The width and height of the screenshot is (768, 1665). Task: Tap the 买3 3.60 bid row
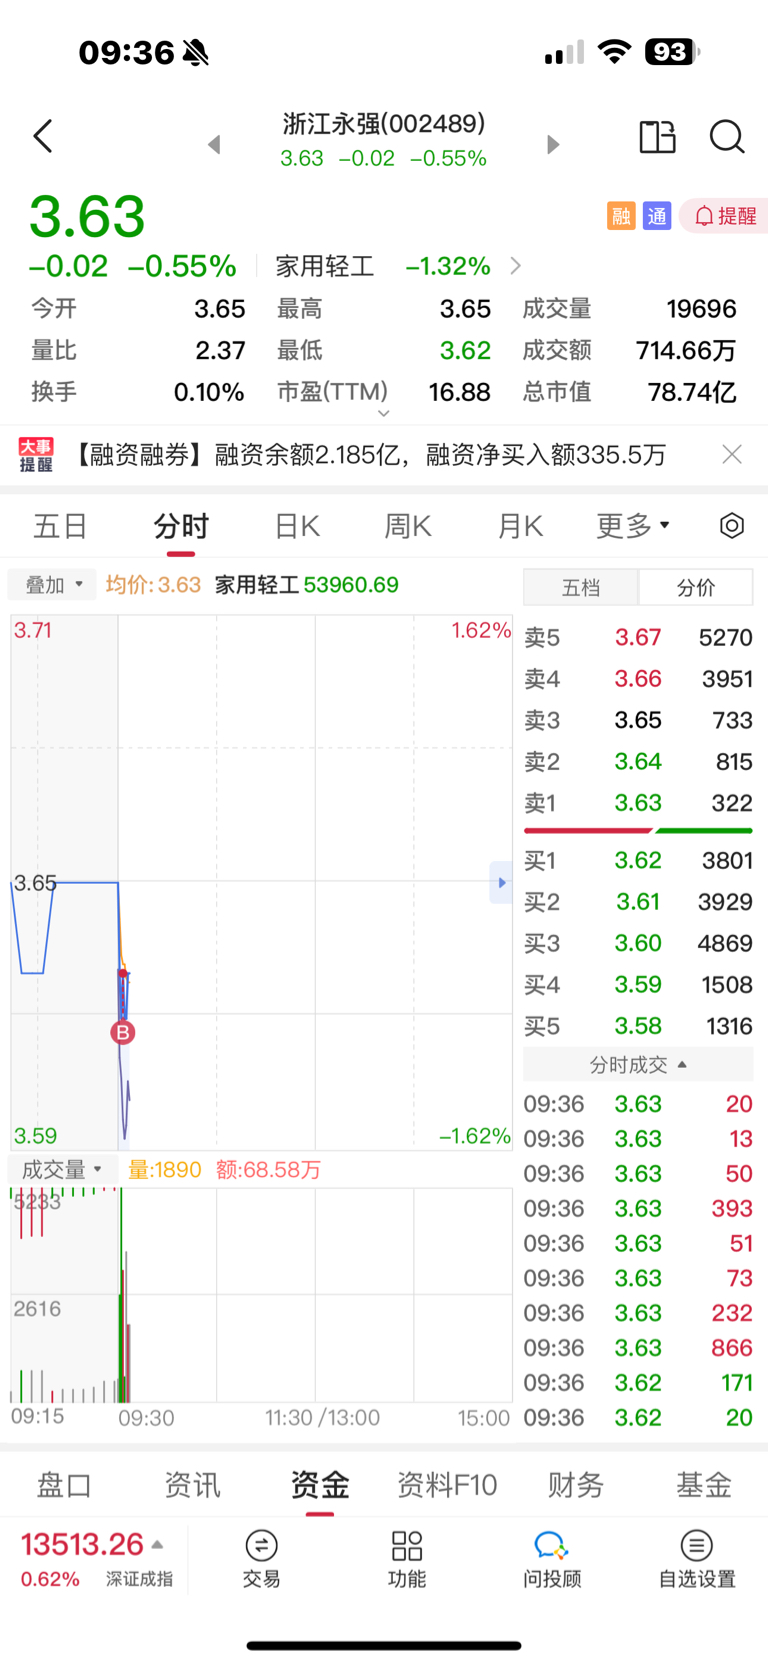[x=638, y=943]
